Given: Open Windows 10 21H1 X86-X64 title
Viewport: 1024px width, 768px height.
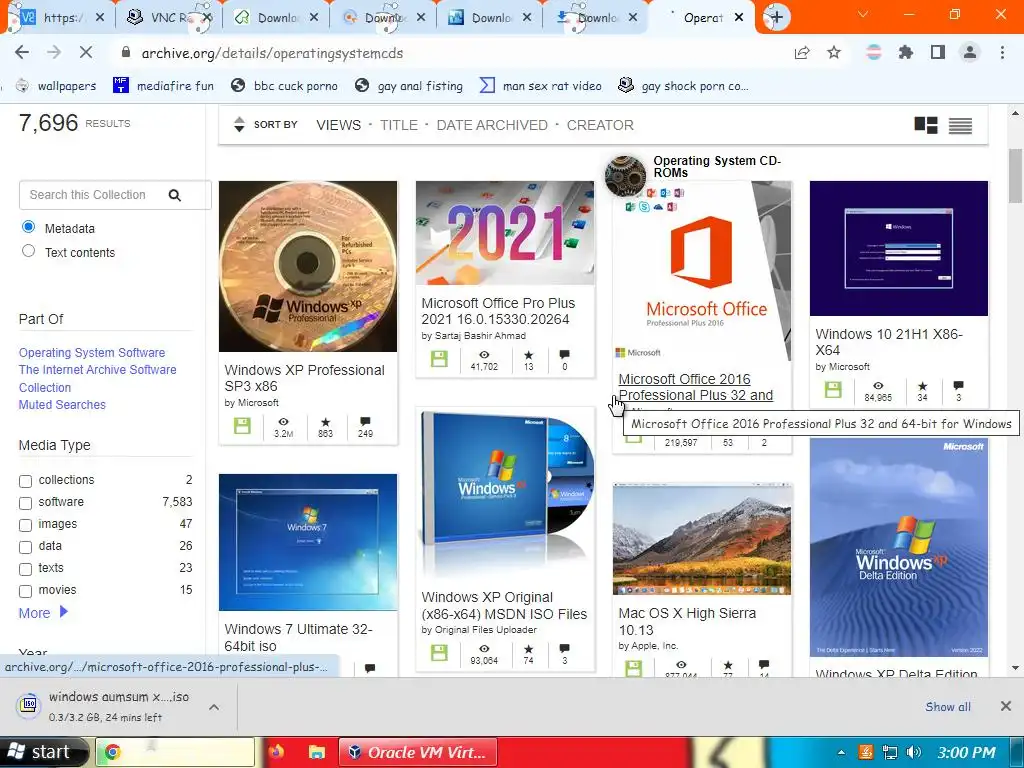Looking at the screenshot, I should 889,342.
